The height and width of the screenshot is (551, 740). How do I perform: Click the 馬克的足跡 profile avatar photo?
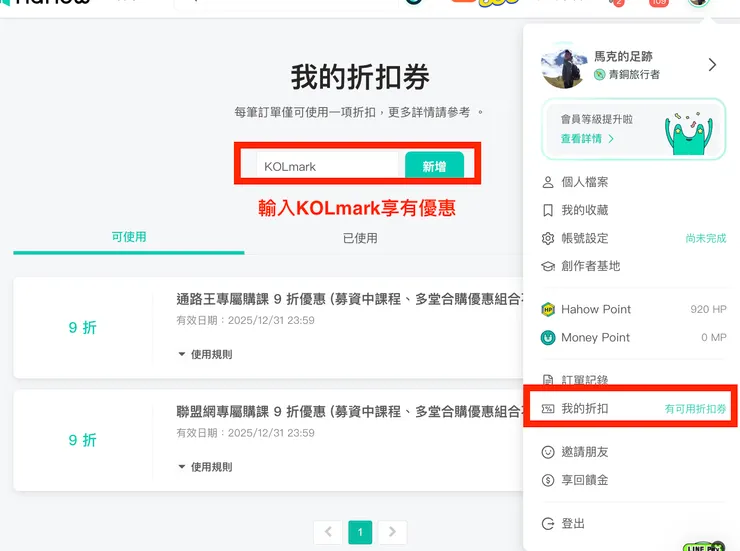coord(564,68)
